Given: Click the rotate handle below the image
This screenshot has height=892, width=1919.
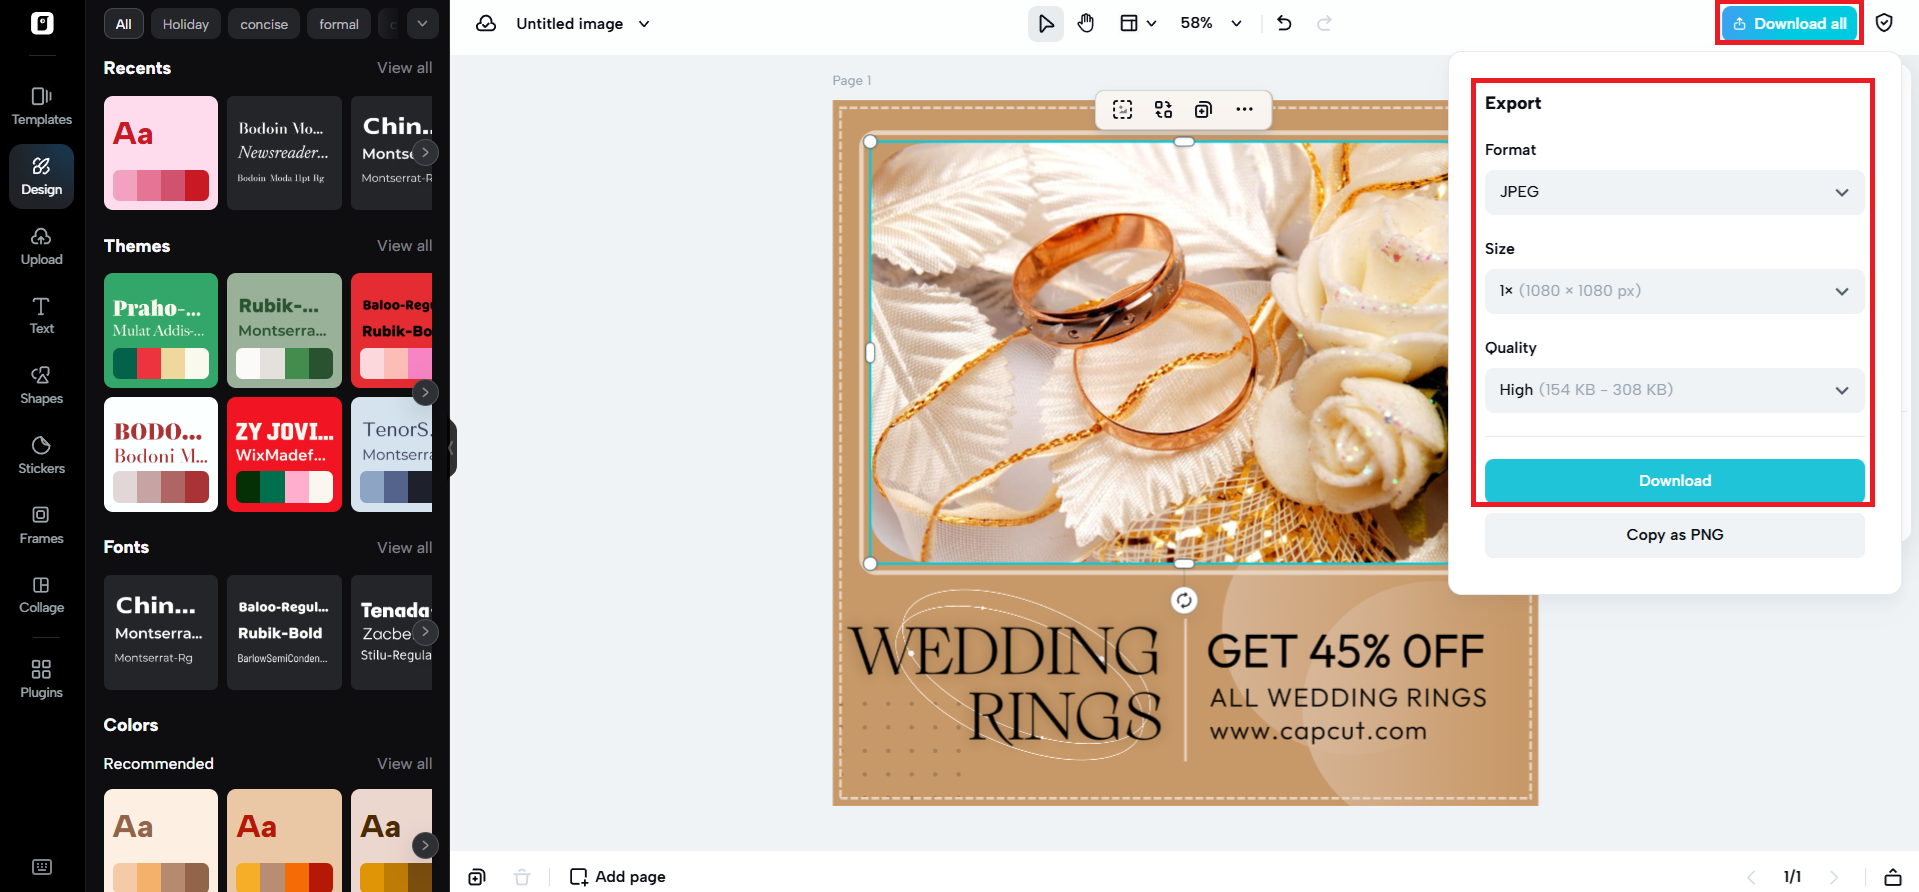Looking at the screenshot, I should (1184, 600).
